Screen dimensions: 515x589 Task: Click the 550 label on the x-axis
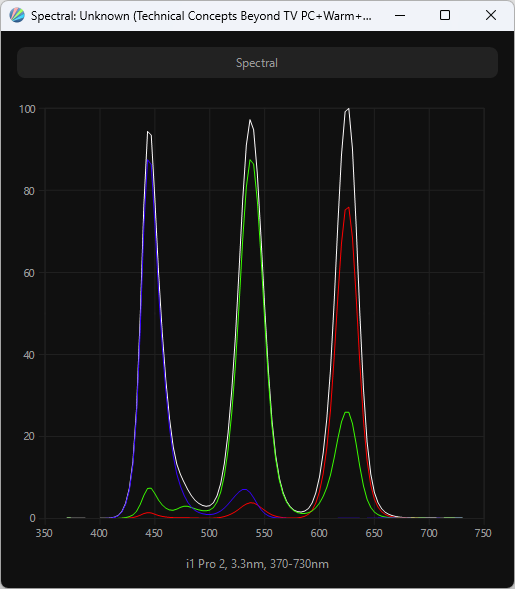264,533
